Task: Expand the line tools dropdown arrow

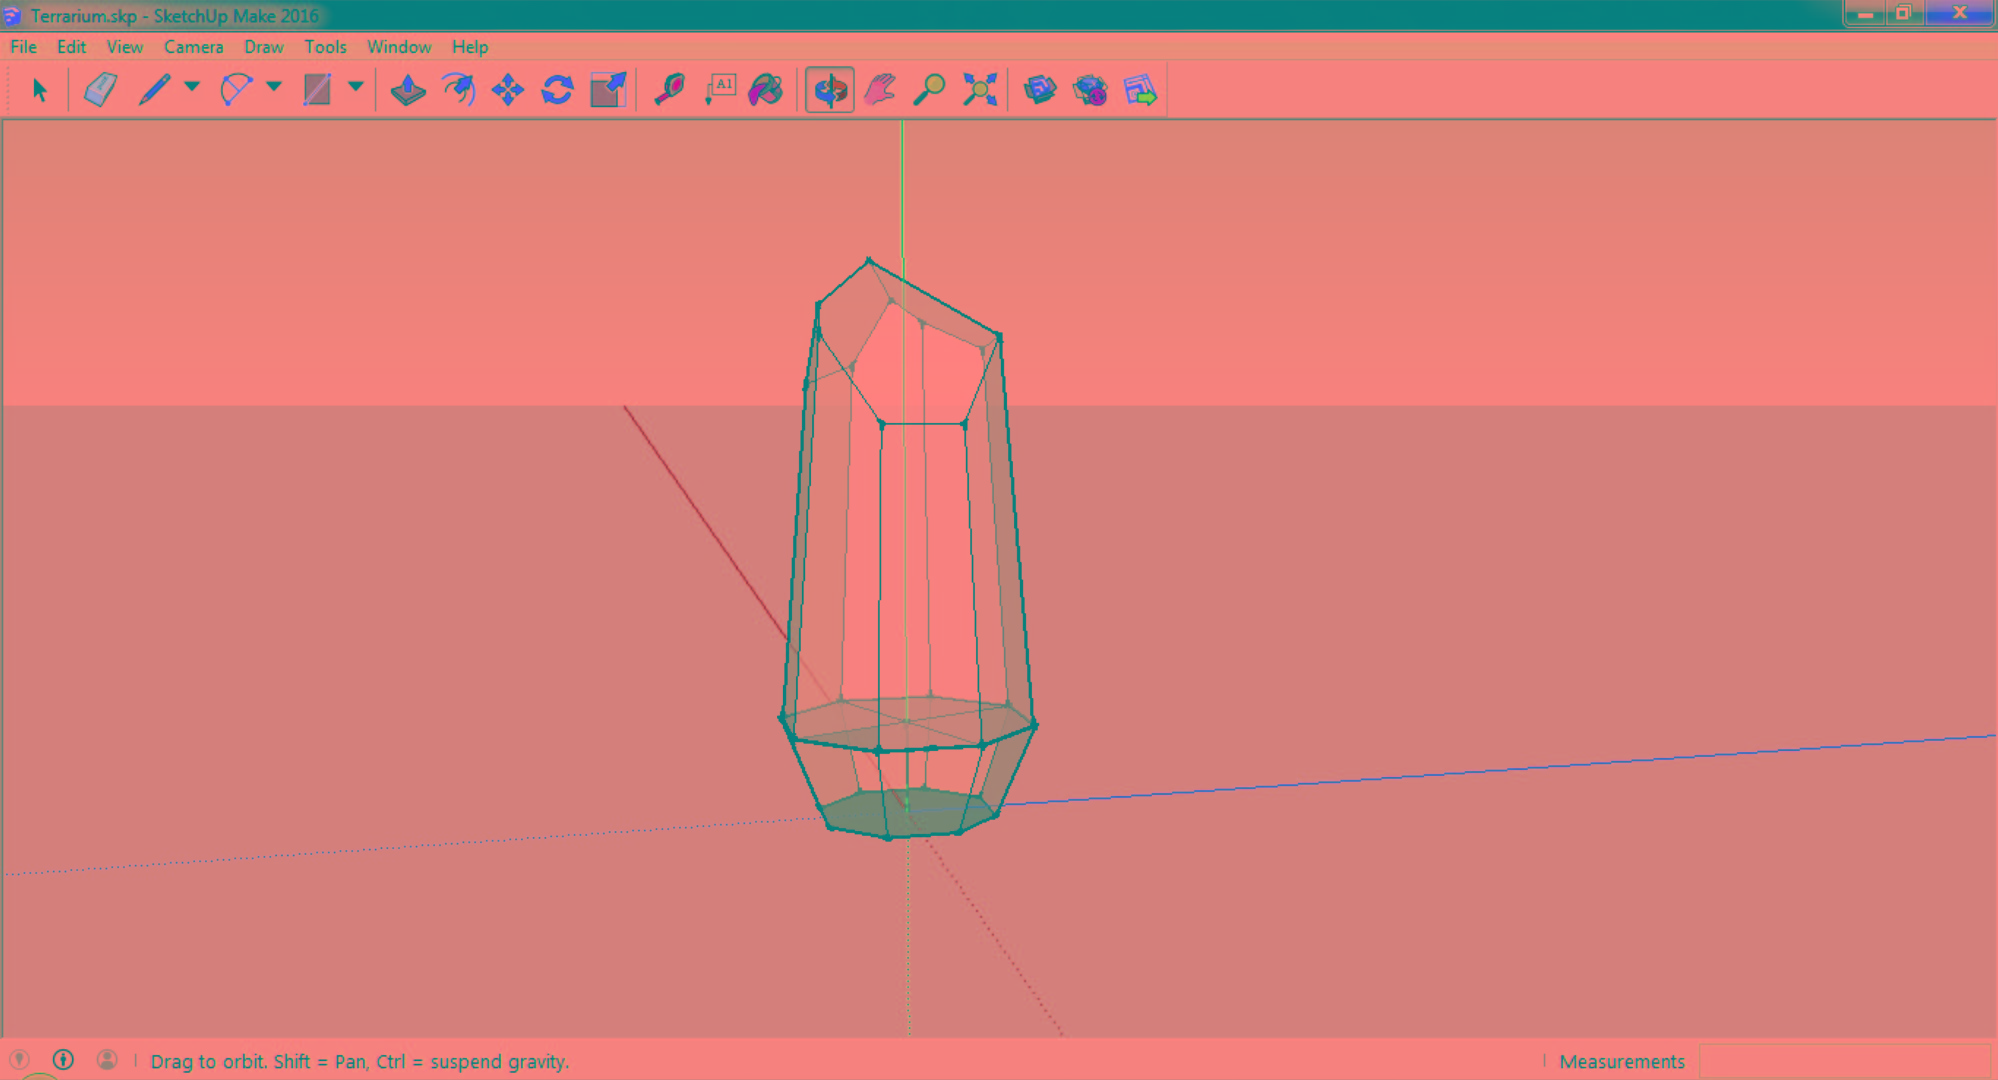Action: click(x=192, y=87)
